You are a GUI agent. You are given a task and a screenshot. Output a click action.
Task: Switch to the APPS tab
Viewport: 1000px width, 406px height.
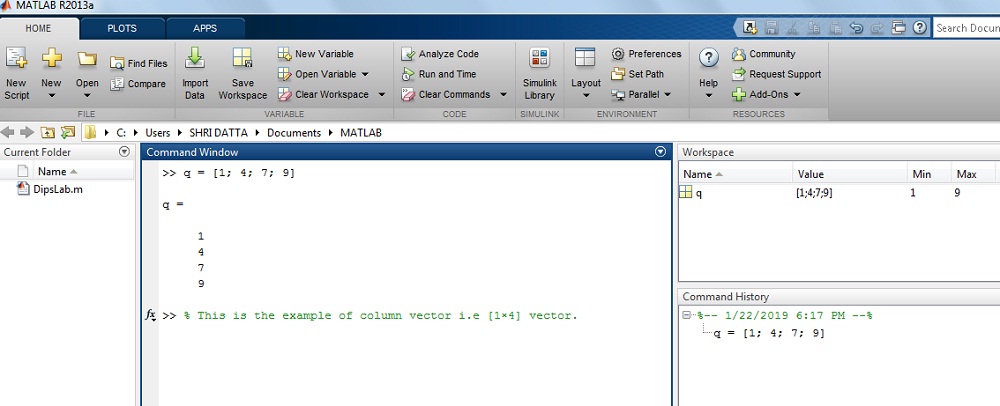205,28
